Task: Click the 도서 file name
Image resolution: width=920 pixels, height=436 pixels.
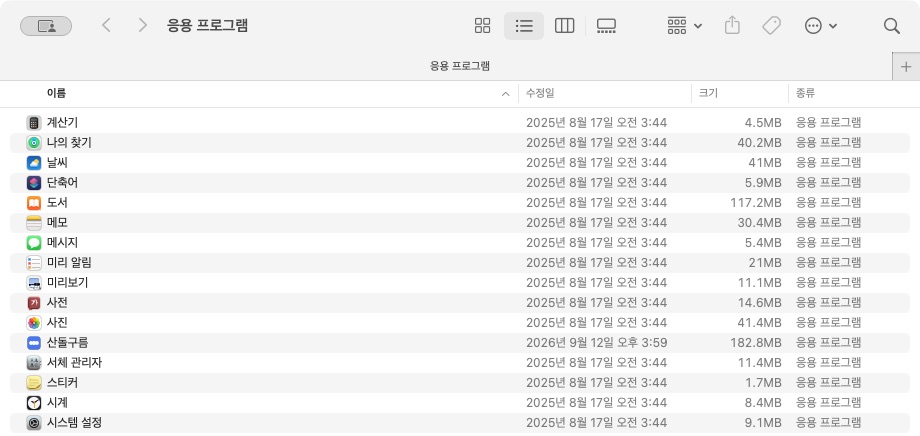Action: (58, 202)
